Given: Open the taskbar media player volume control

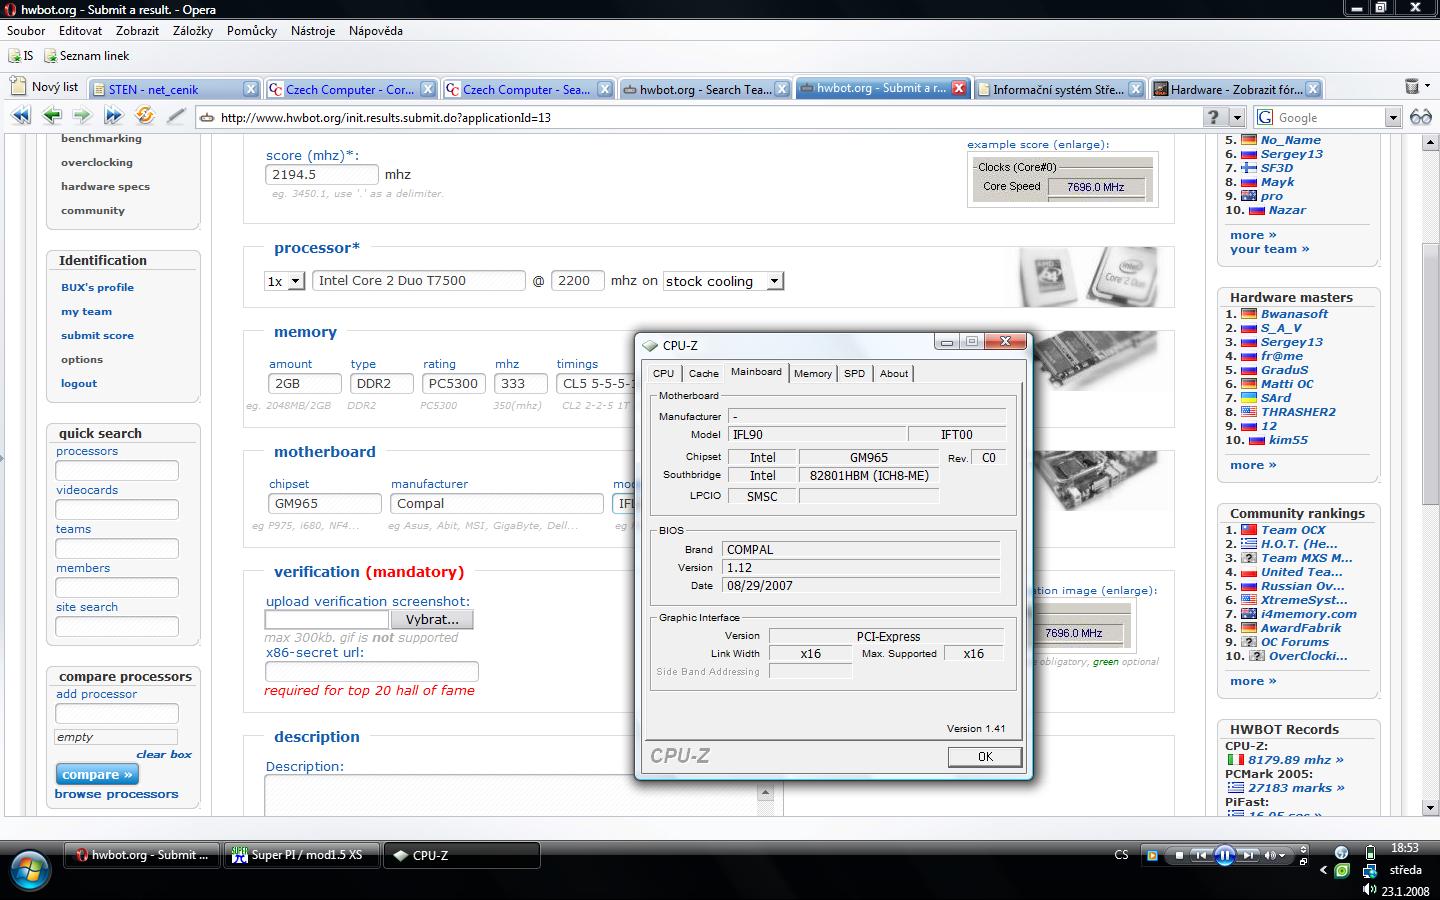Looking at the screenshot, I should point(1274,855).
